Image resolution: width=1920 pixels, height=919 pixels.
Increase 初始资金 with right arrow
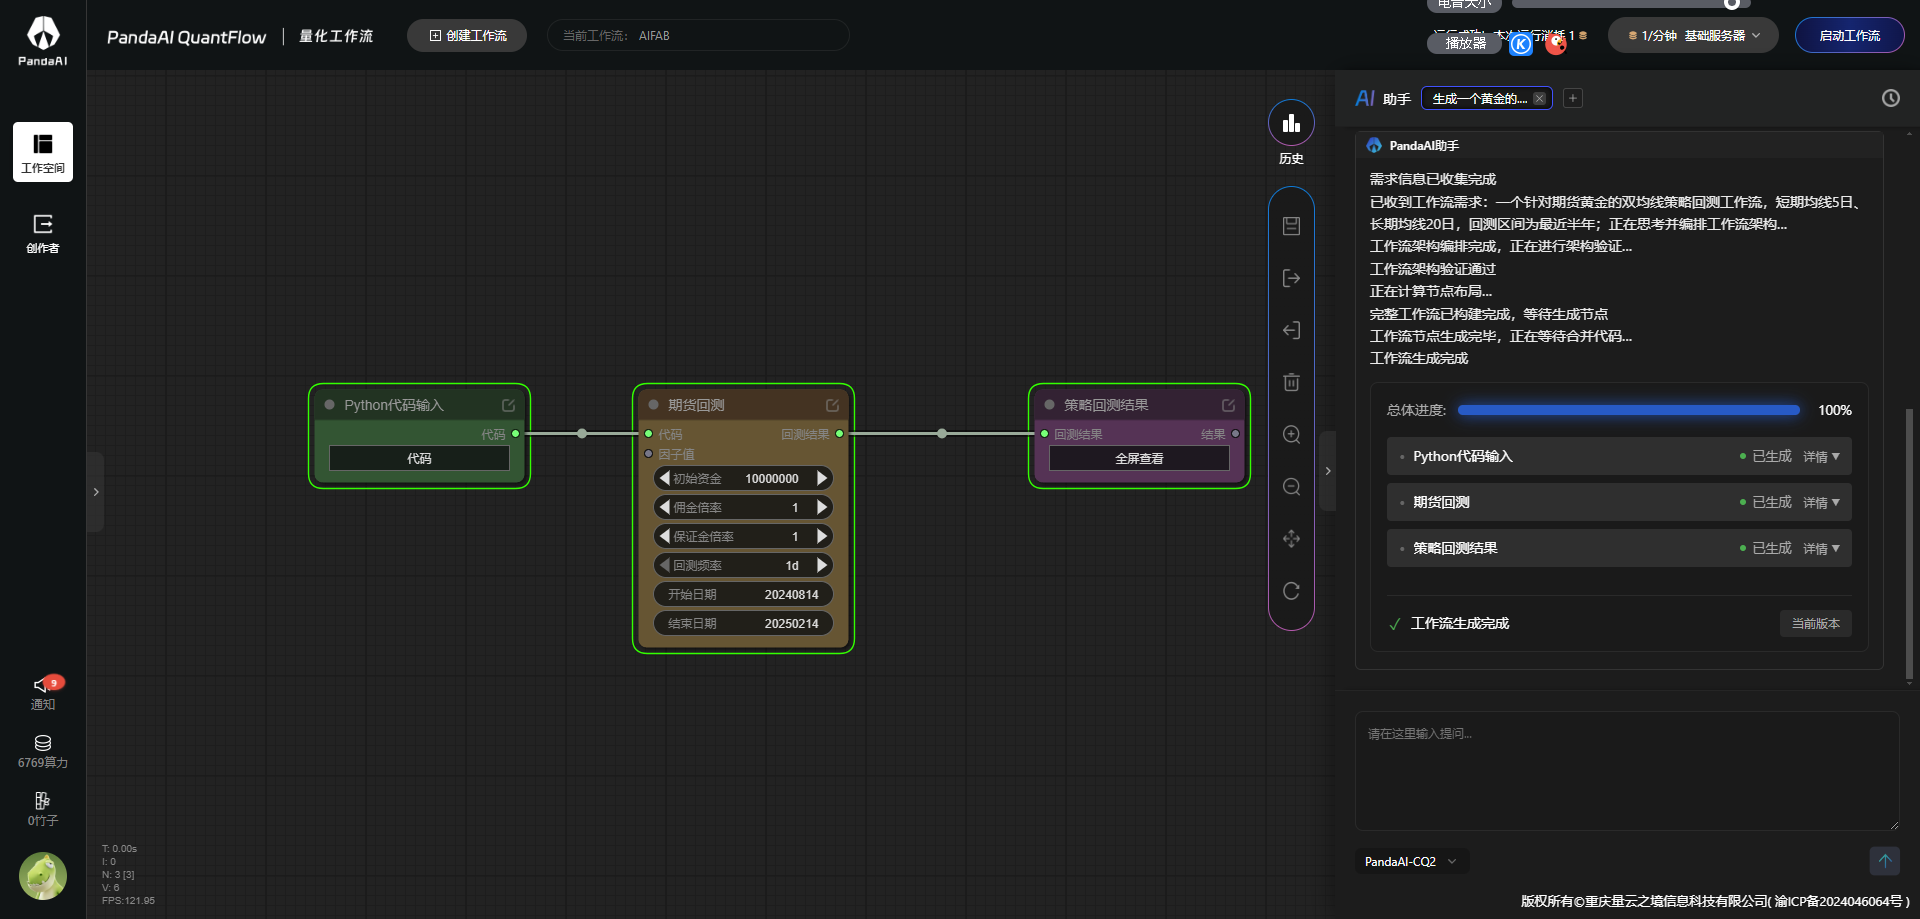coord(822,478)
